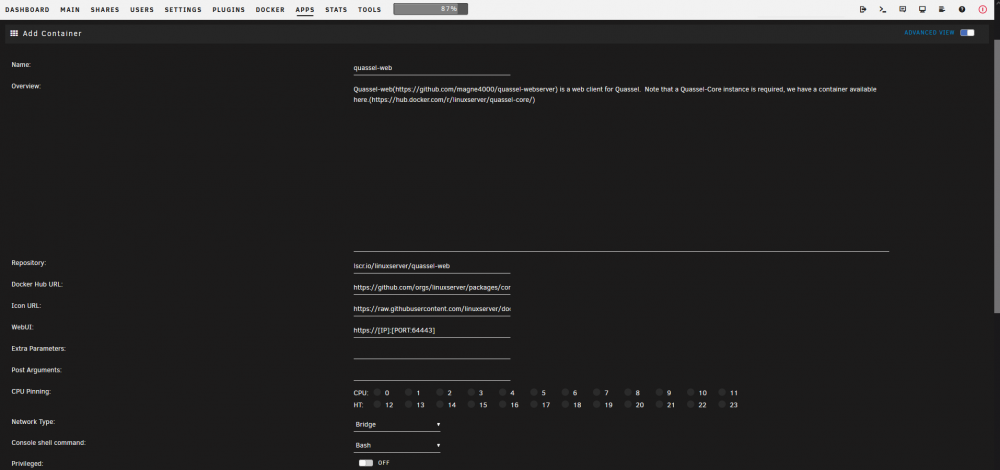Open the Users menu tab
This screenshot has height=470, width=1000.
(142, 10)
